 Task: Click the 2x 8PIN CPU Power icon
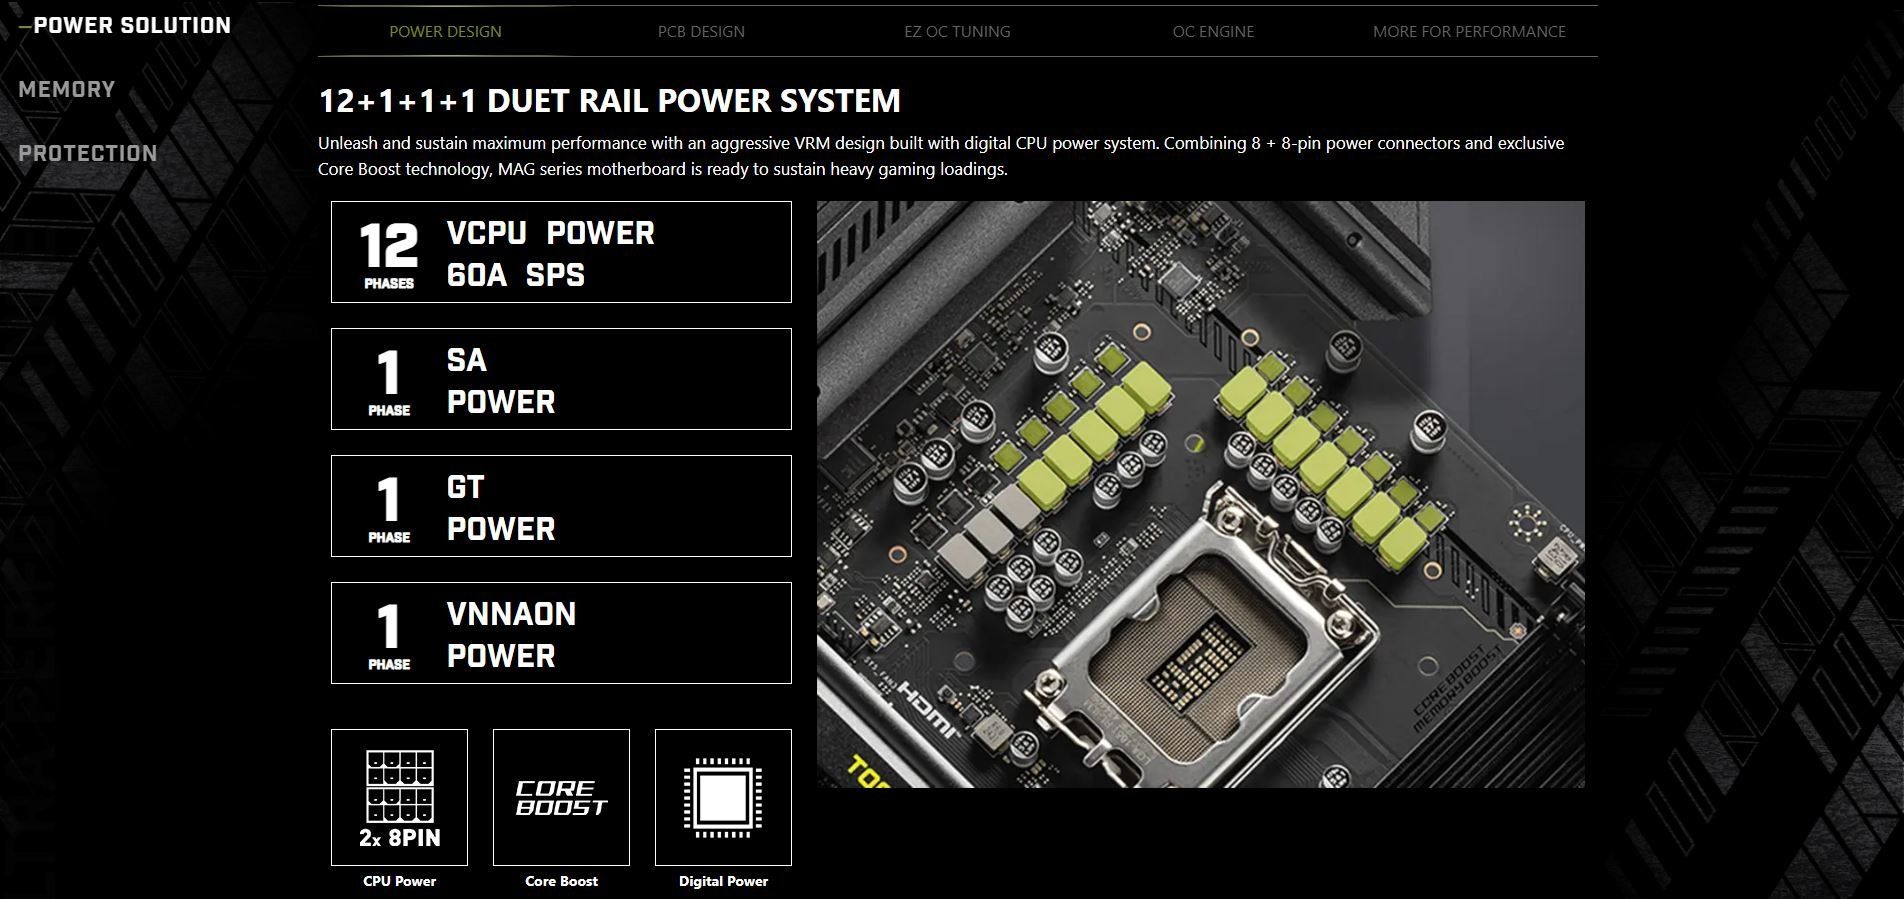tap(399, 797)
